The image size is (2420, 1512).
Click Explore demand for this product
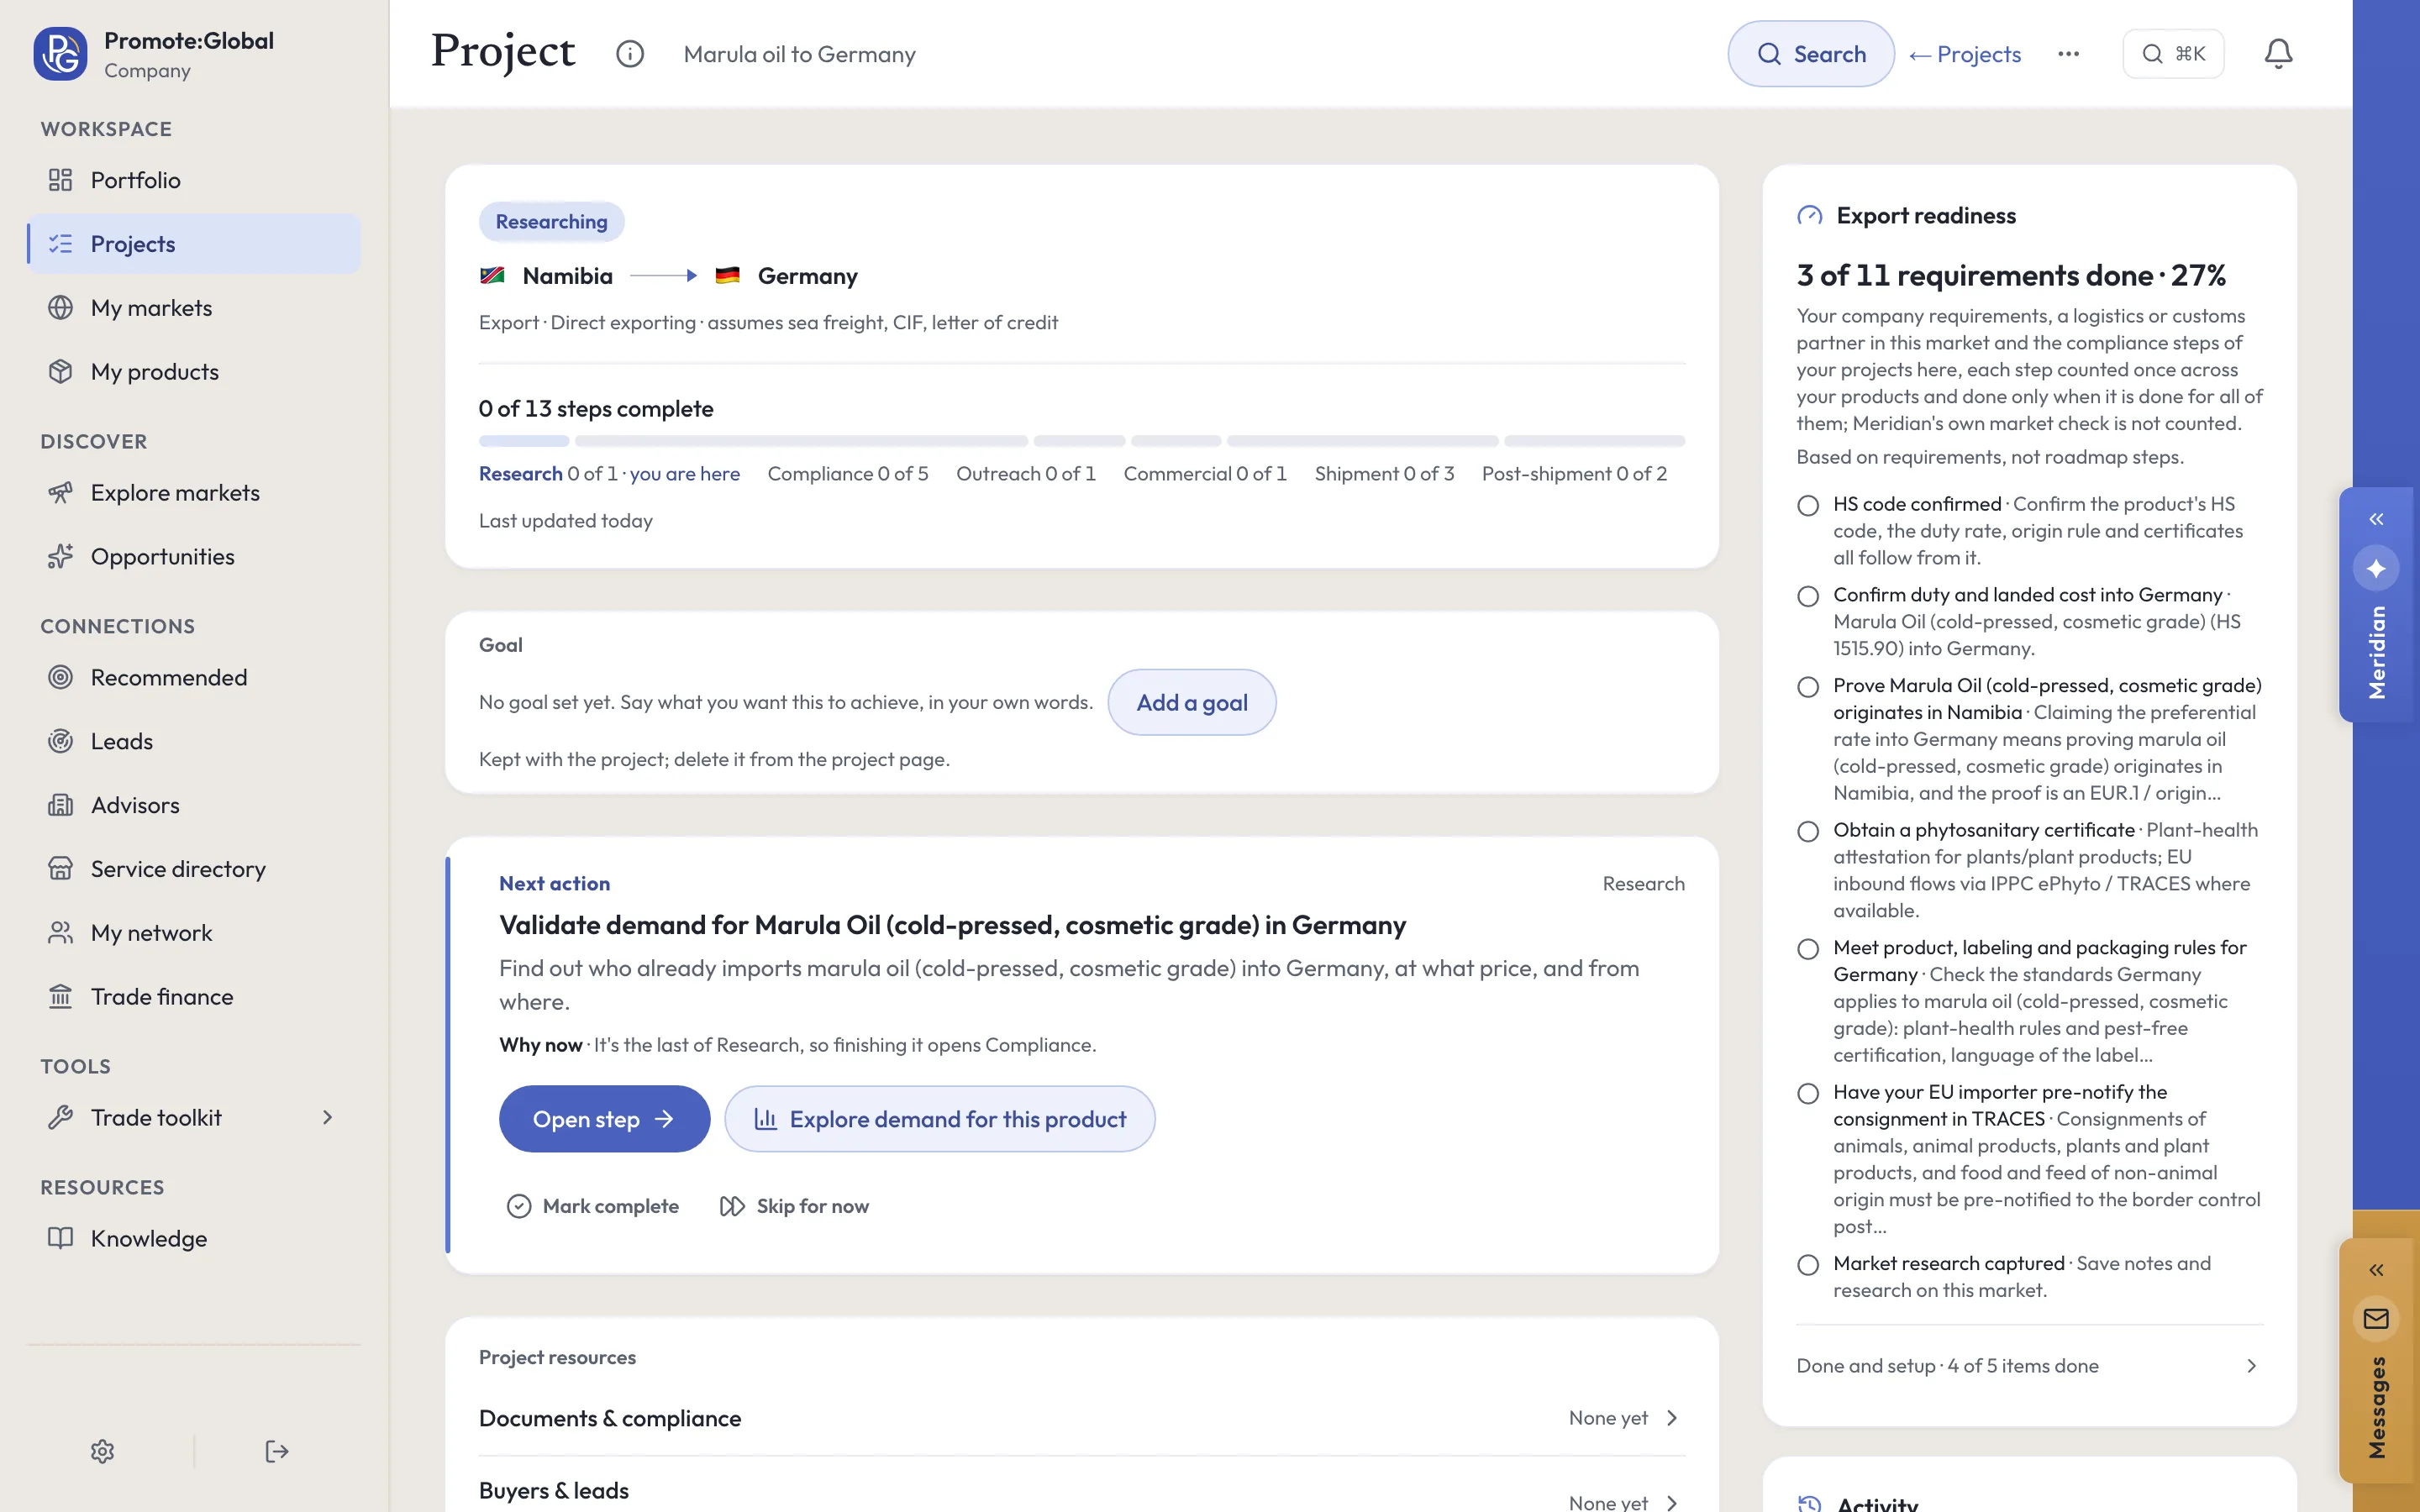pyautogui.click(x=939, y=1119)
